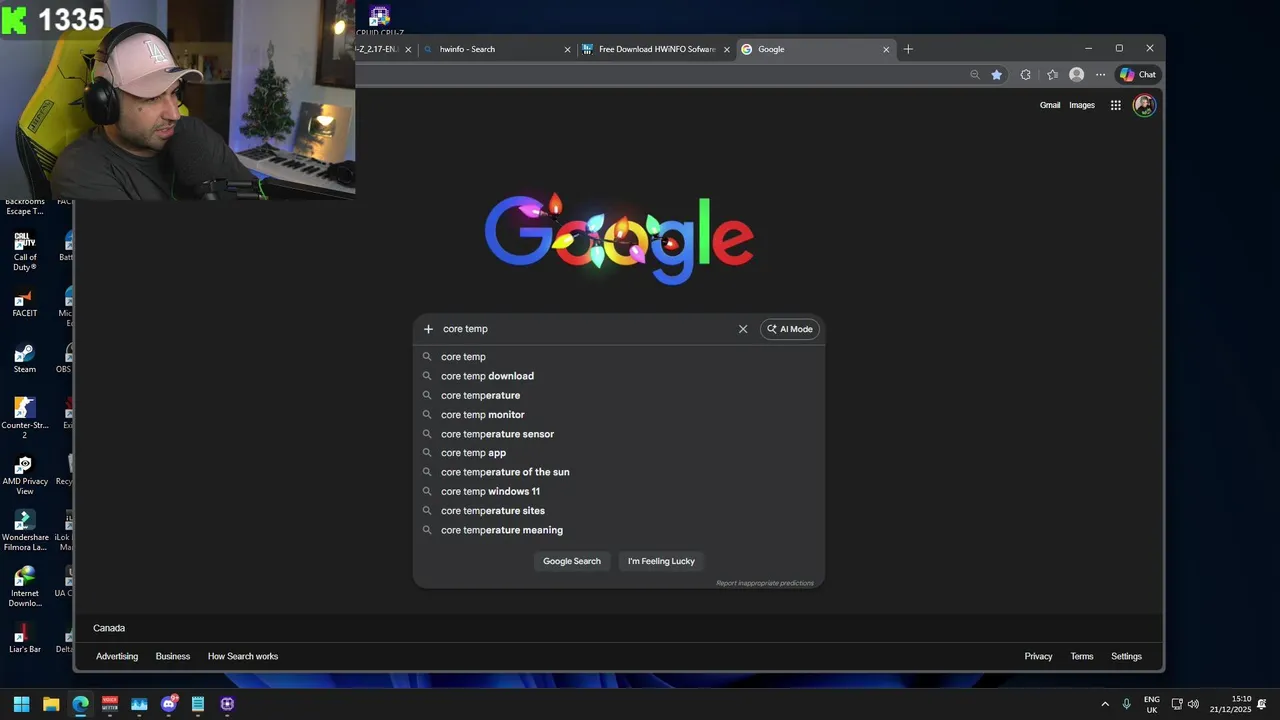The image size is (1280, 720).
Task: Show hidden system tray icons
Action: (x=1105, y=704)
